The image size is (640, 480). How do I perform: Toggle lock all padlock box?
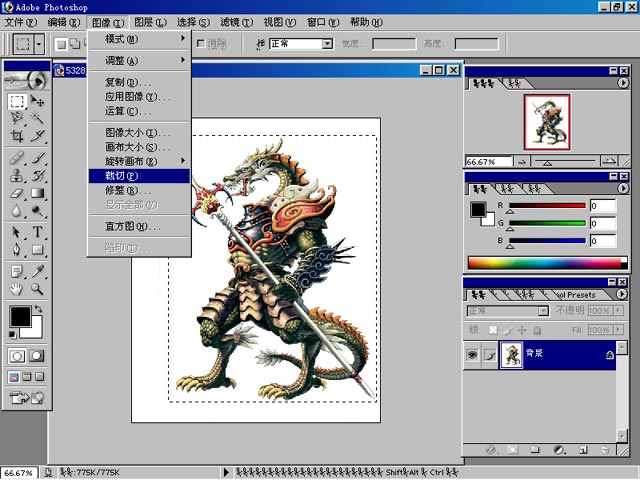(537, 330)
